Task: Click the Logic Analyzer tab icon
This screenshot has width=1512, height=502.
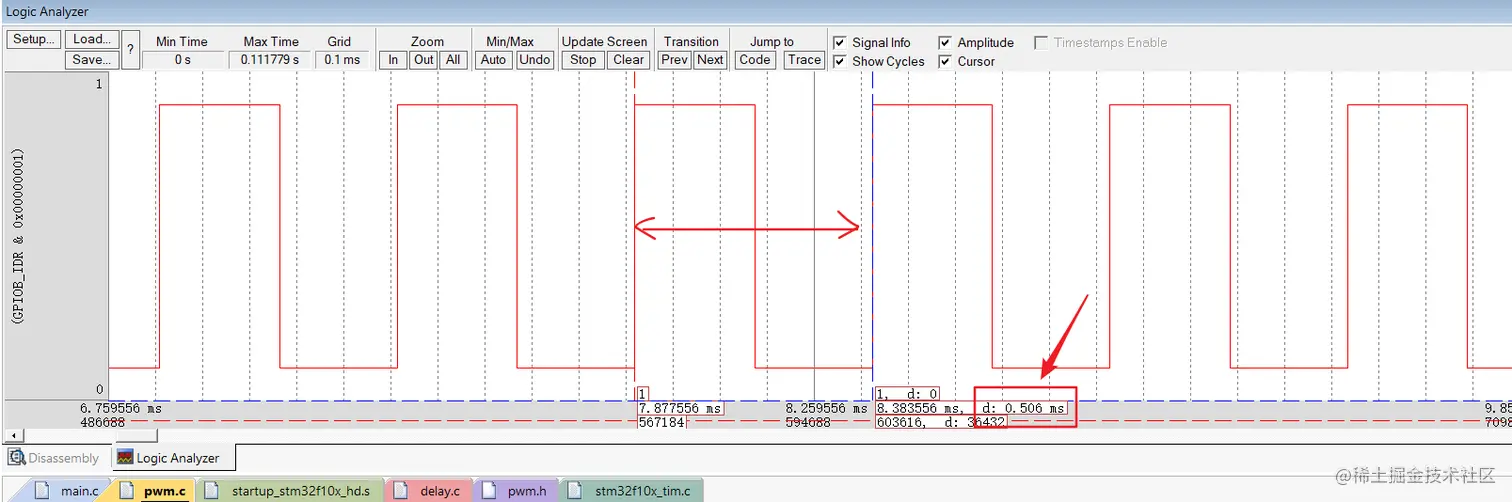Action: [x=125, y=458]
